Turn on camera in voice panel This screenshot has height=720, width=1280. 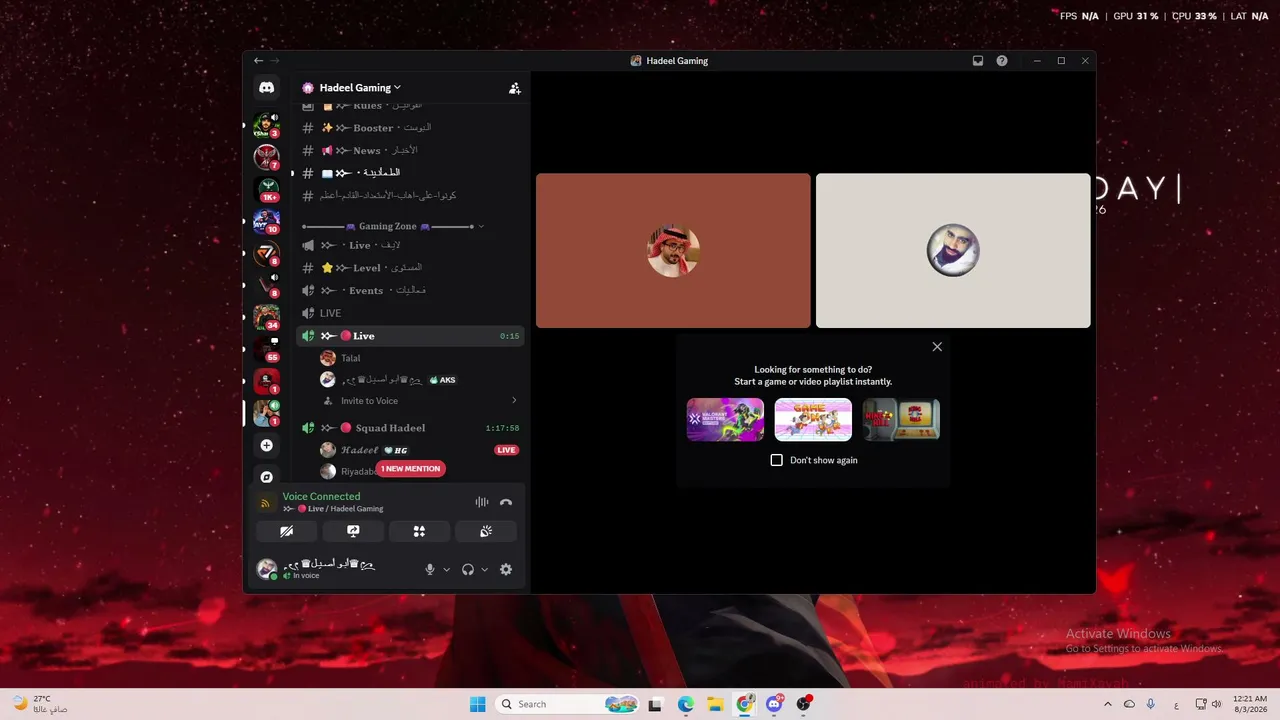coord(286,531)
